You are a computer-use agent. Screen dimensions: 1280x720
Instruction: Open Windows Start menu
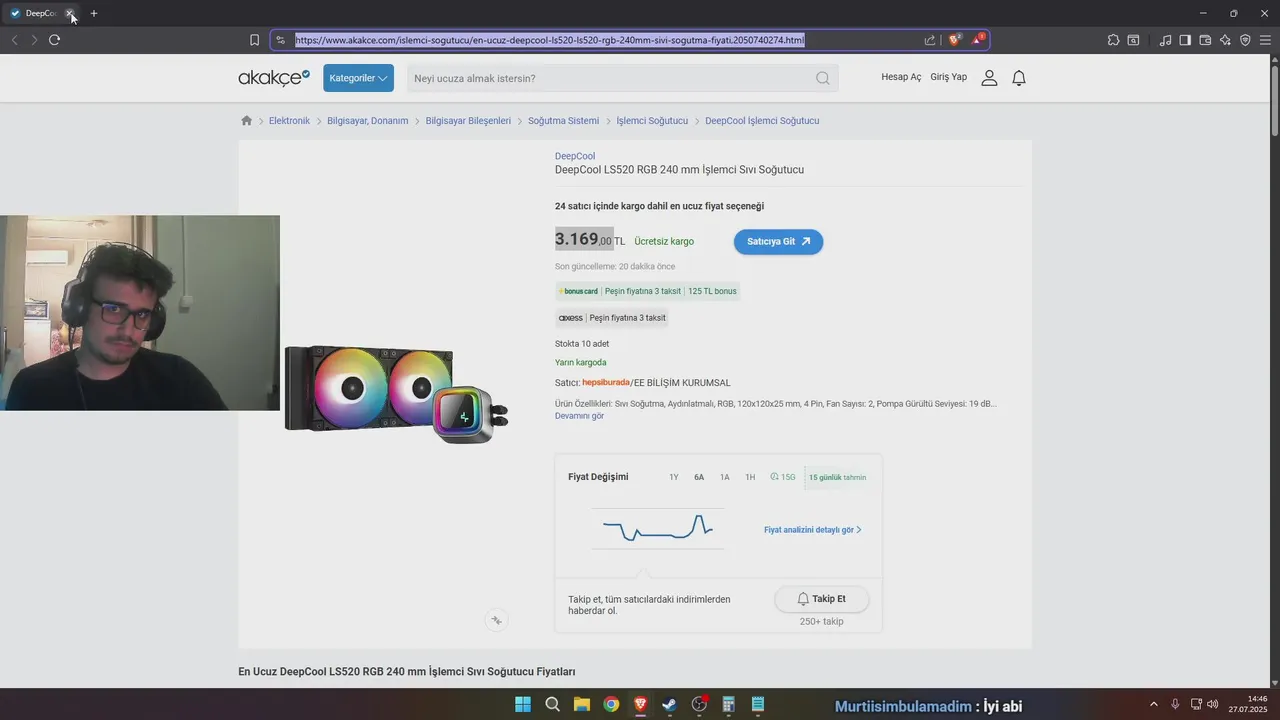523,705
